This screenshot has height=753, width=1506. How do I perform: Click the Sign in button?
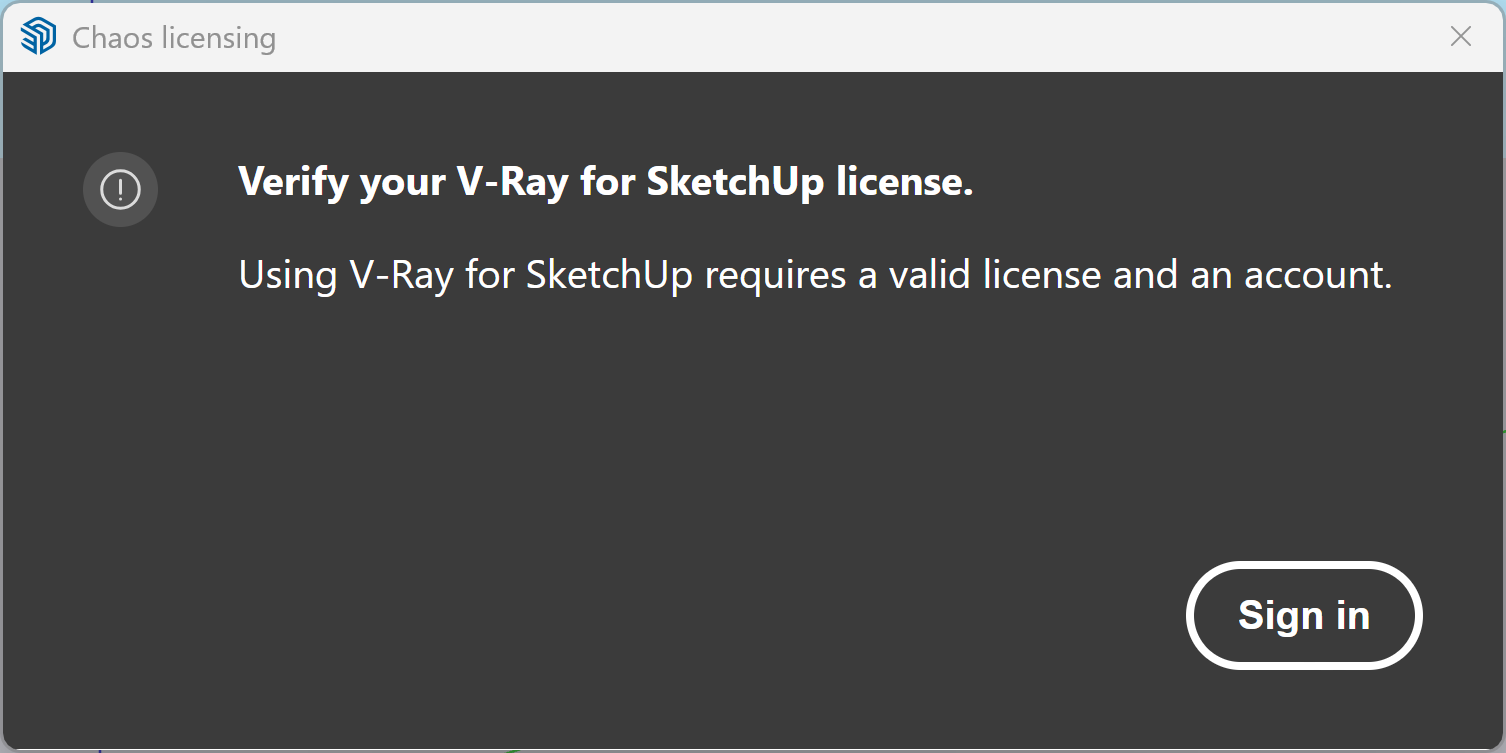point(1304,615)
